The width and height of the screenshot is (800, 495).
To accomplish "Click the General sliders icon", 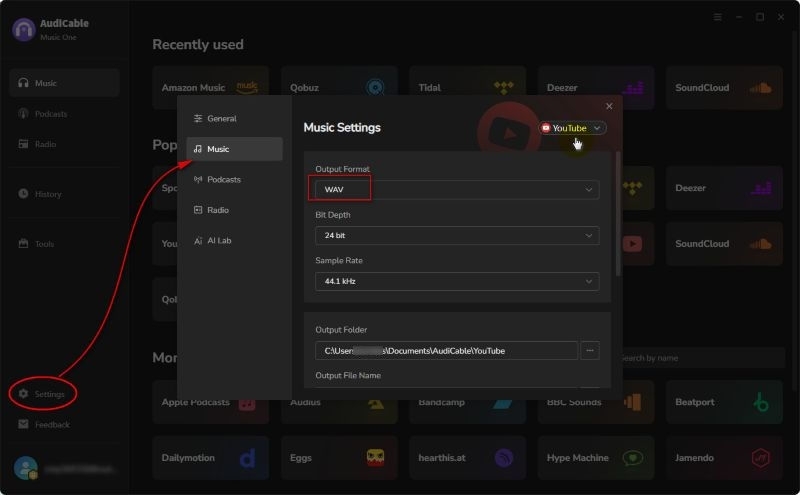I will coord(198,118).
